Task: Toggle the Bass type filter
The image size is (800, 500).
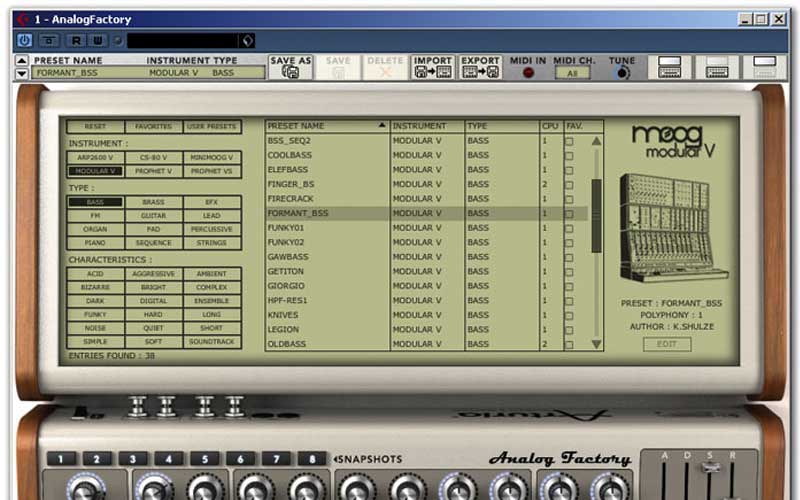Action: pyautogui.click(x=95, y=202)
